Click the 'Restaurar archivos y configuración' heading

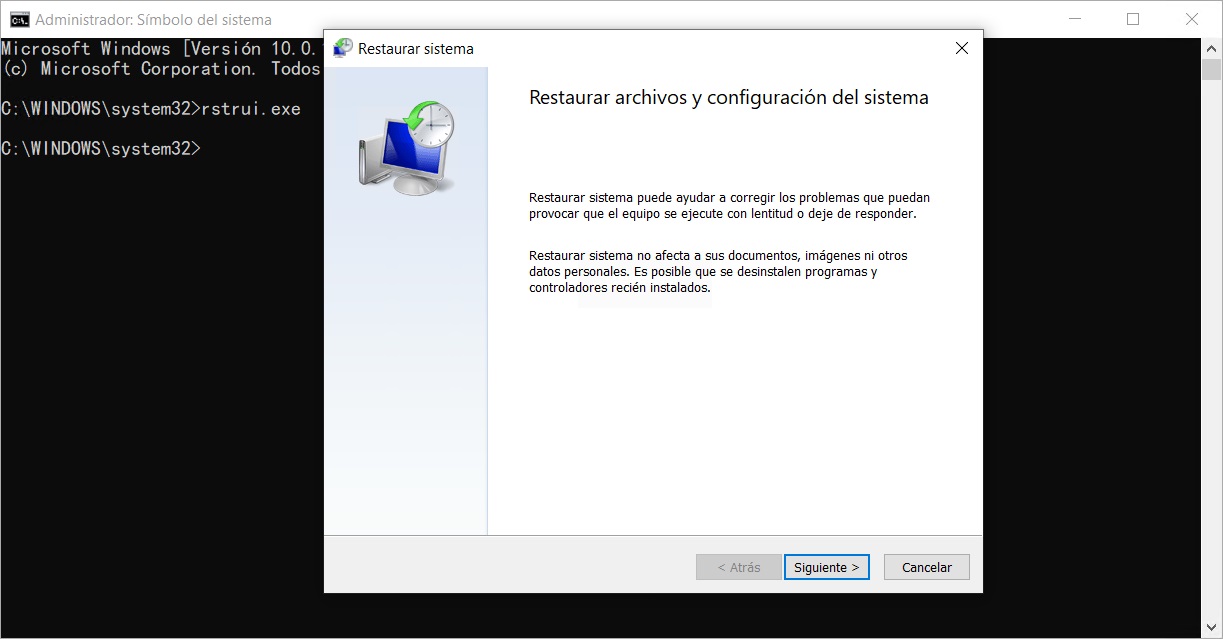coord(728,97)
